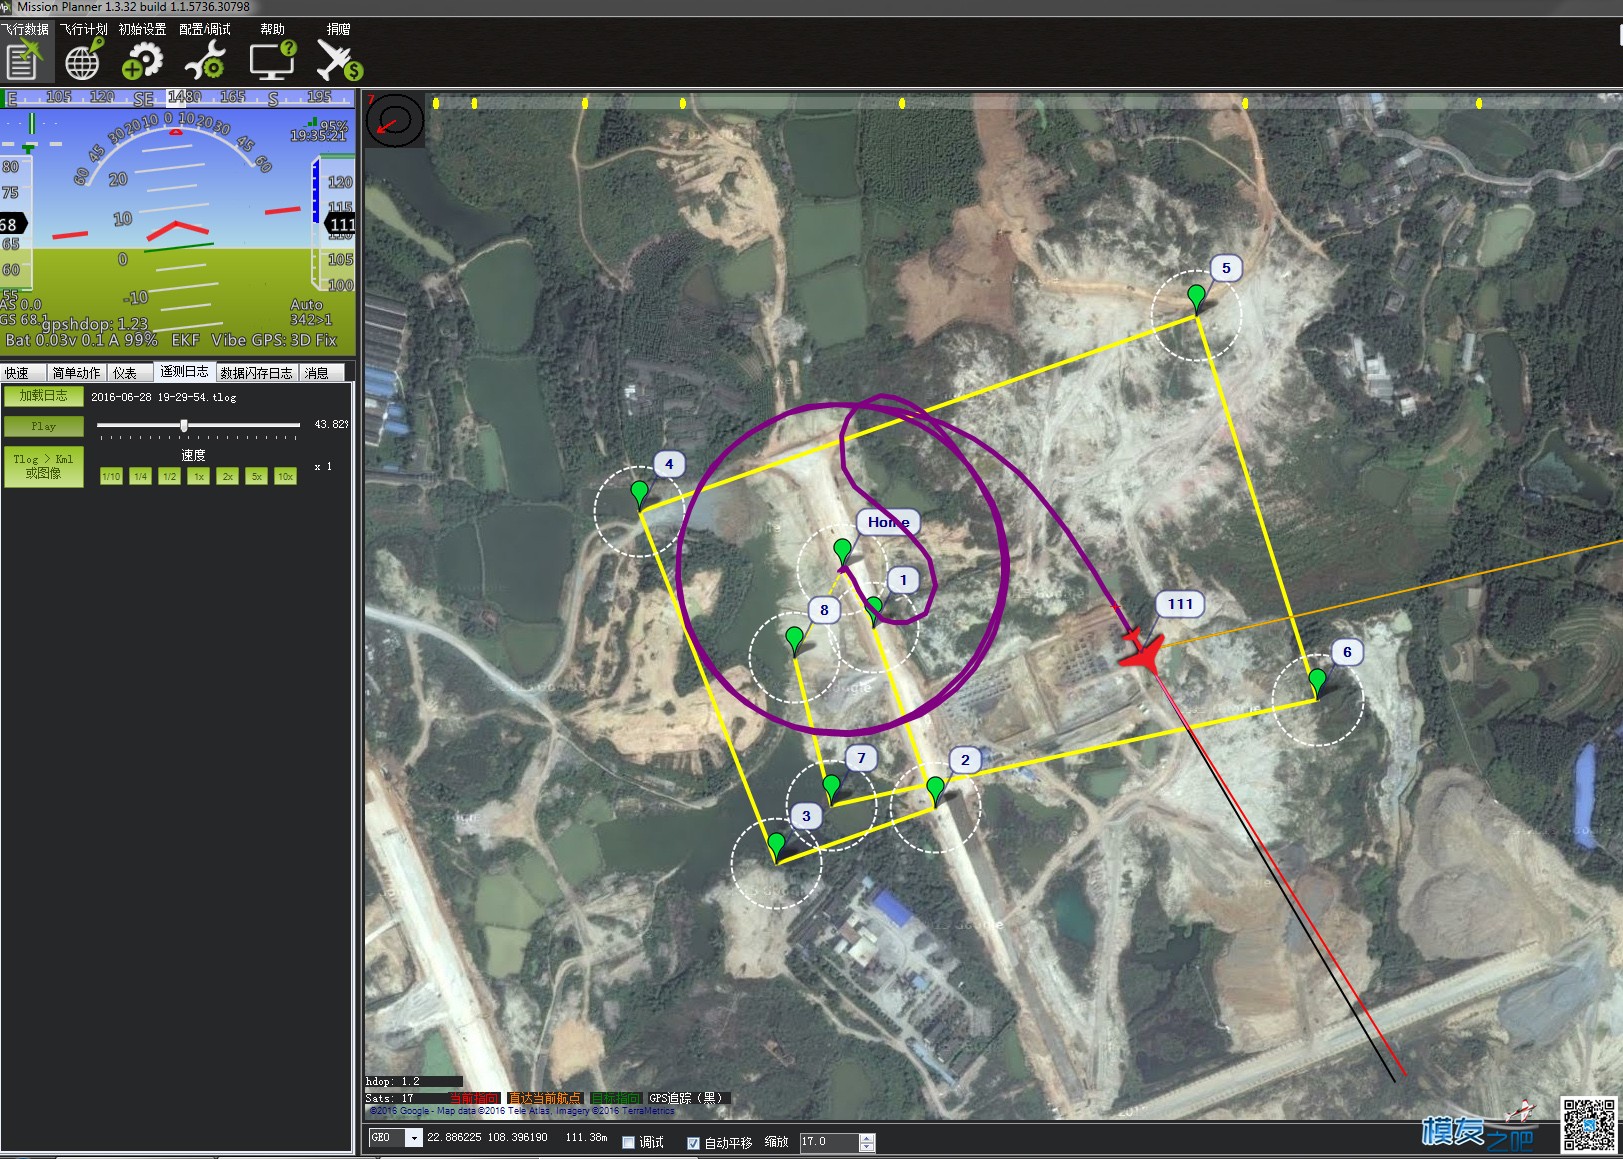Viewport: 1623px width, 1159px height.
Task: Click the 直达当前航点 orange legend label
Action: tap(545, 1098)
